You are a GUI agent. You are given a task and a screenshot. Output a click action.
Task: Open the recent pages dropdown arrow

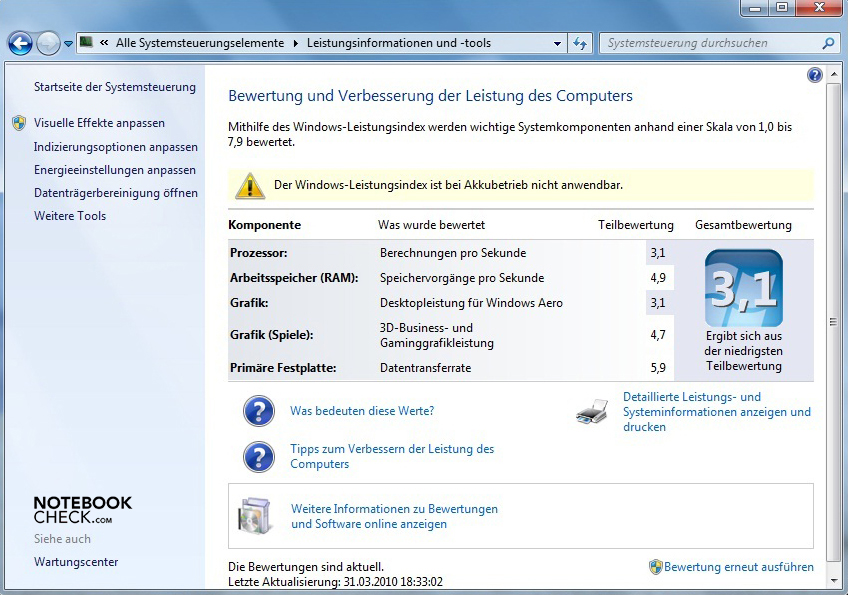click(x=68, y=44)
